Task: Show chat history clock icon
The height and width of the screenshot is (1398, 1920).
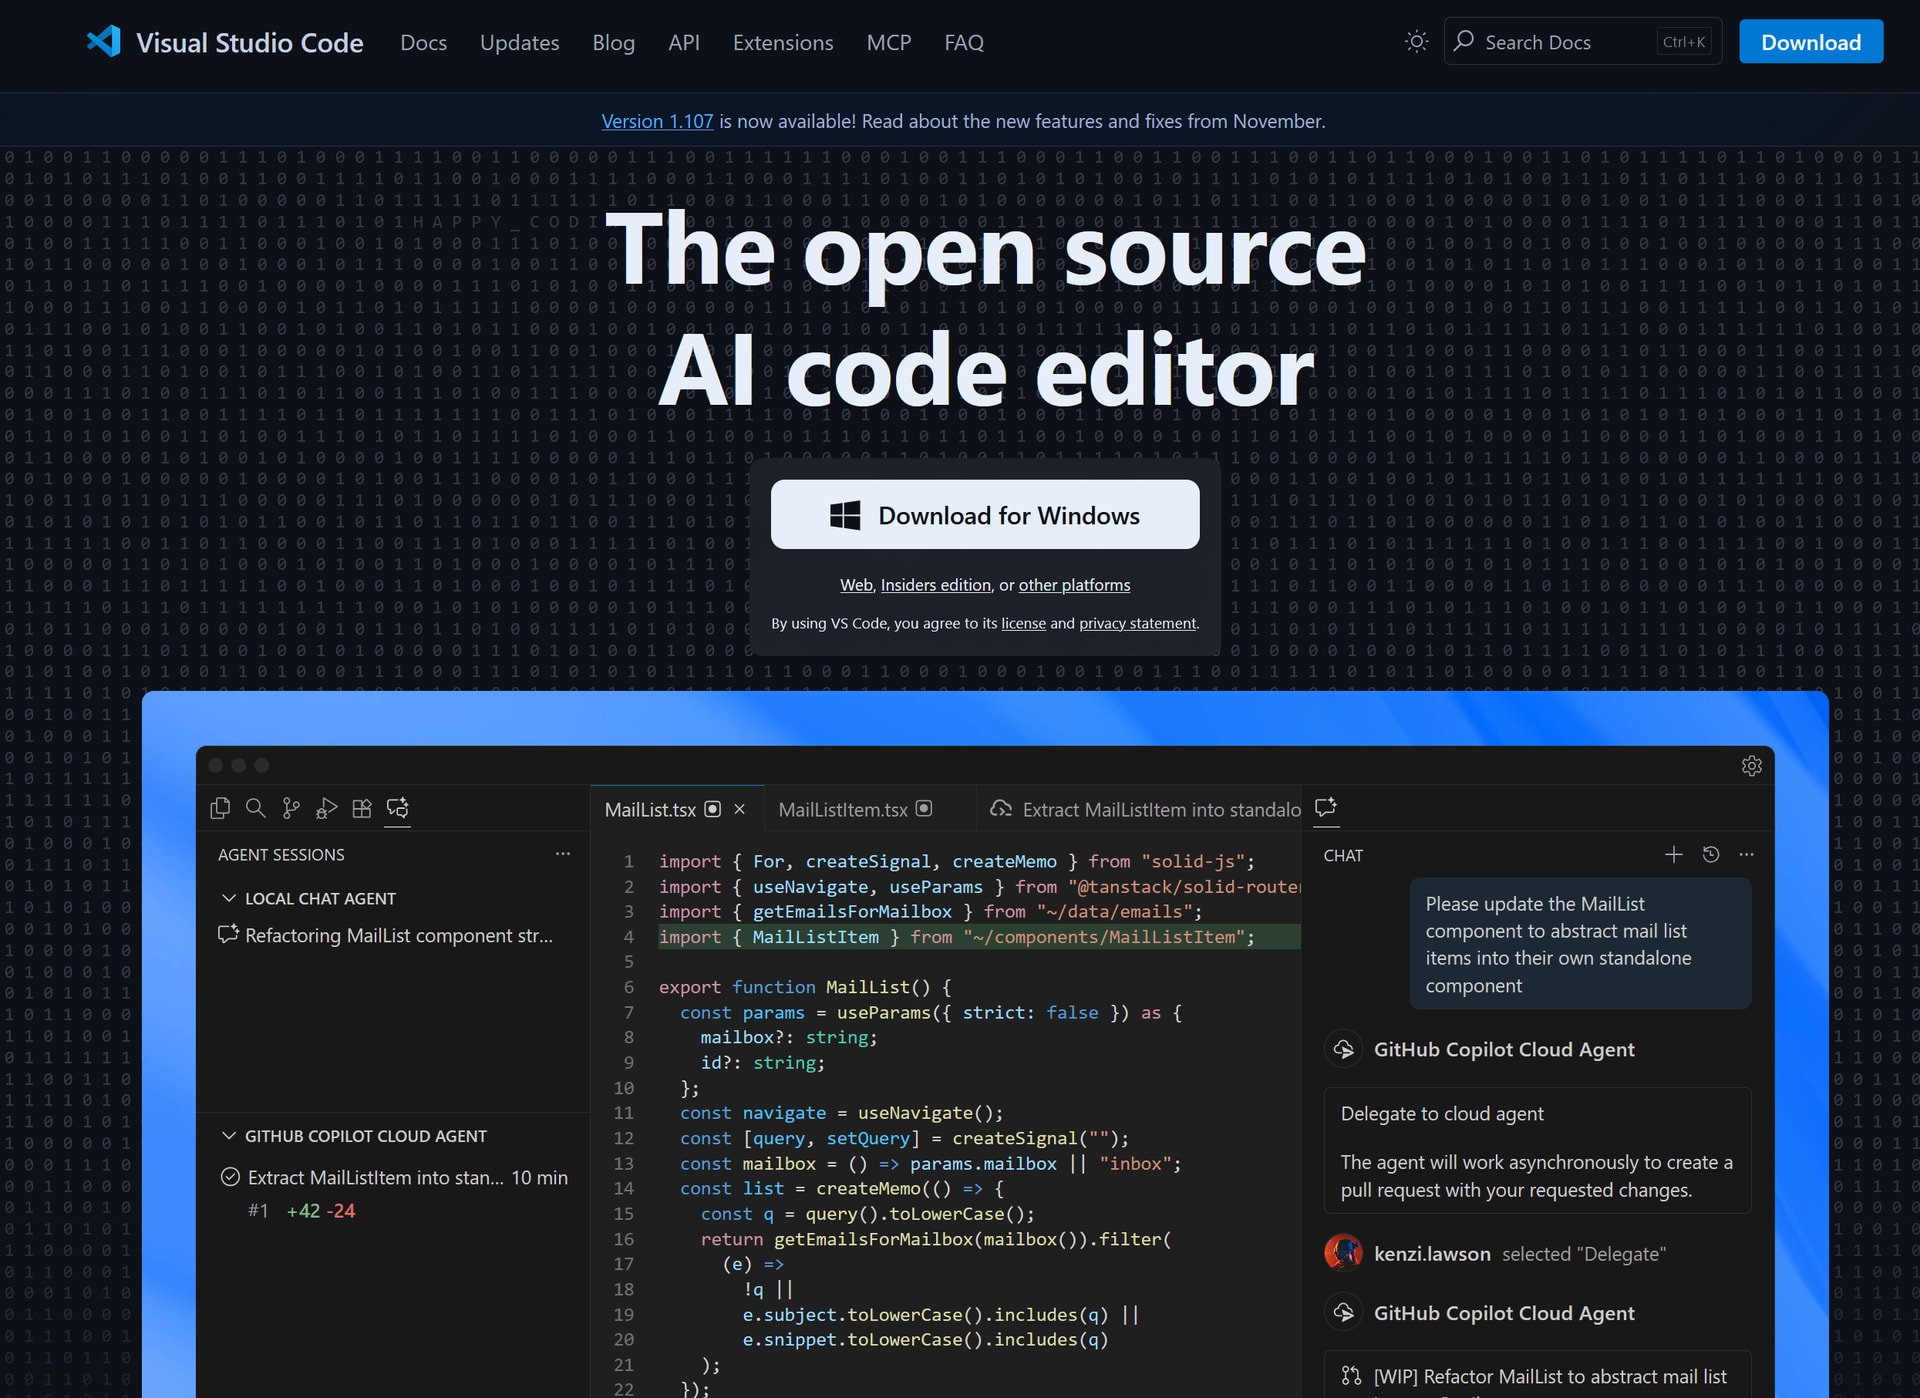Action: [x=1711, y=855]
